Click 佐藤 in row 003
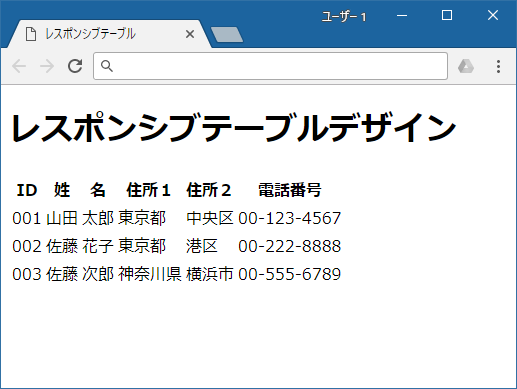The width and height of the screenshot is (517, 389). [62, 274]
